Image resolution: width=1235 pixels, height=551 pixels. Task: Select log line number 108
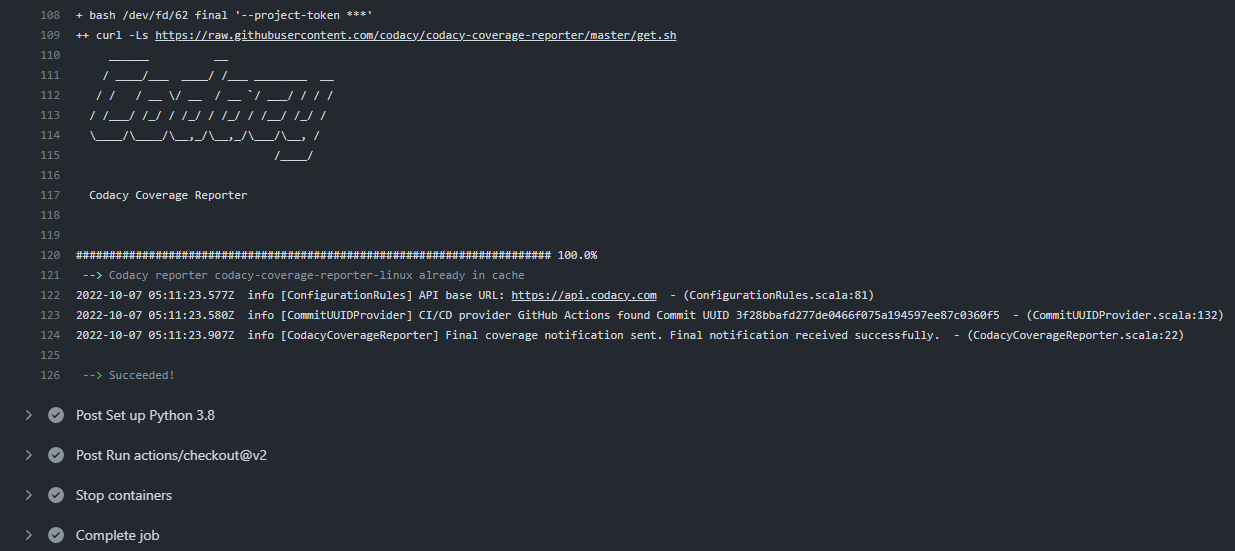tap(51, 15)
